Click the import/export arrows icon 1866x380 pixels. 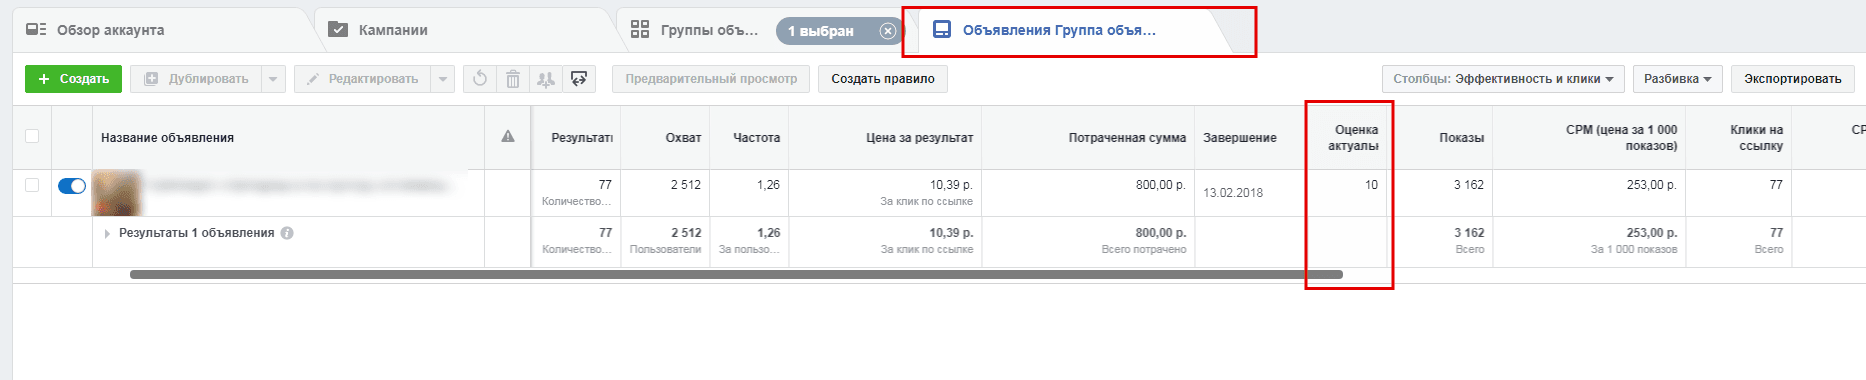(579, 79)
